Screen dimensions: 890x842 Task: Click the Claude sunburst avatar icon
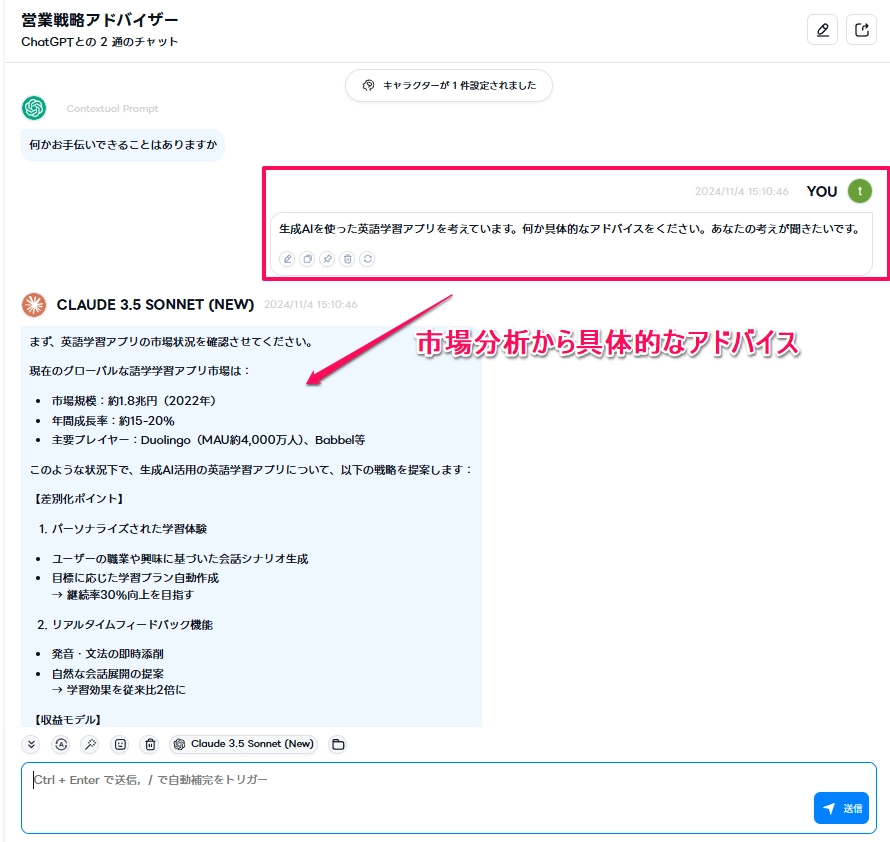click(34, 304)
